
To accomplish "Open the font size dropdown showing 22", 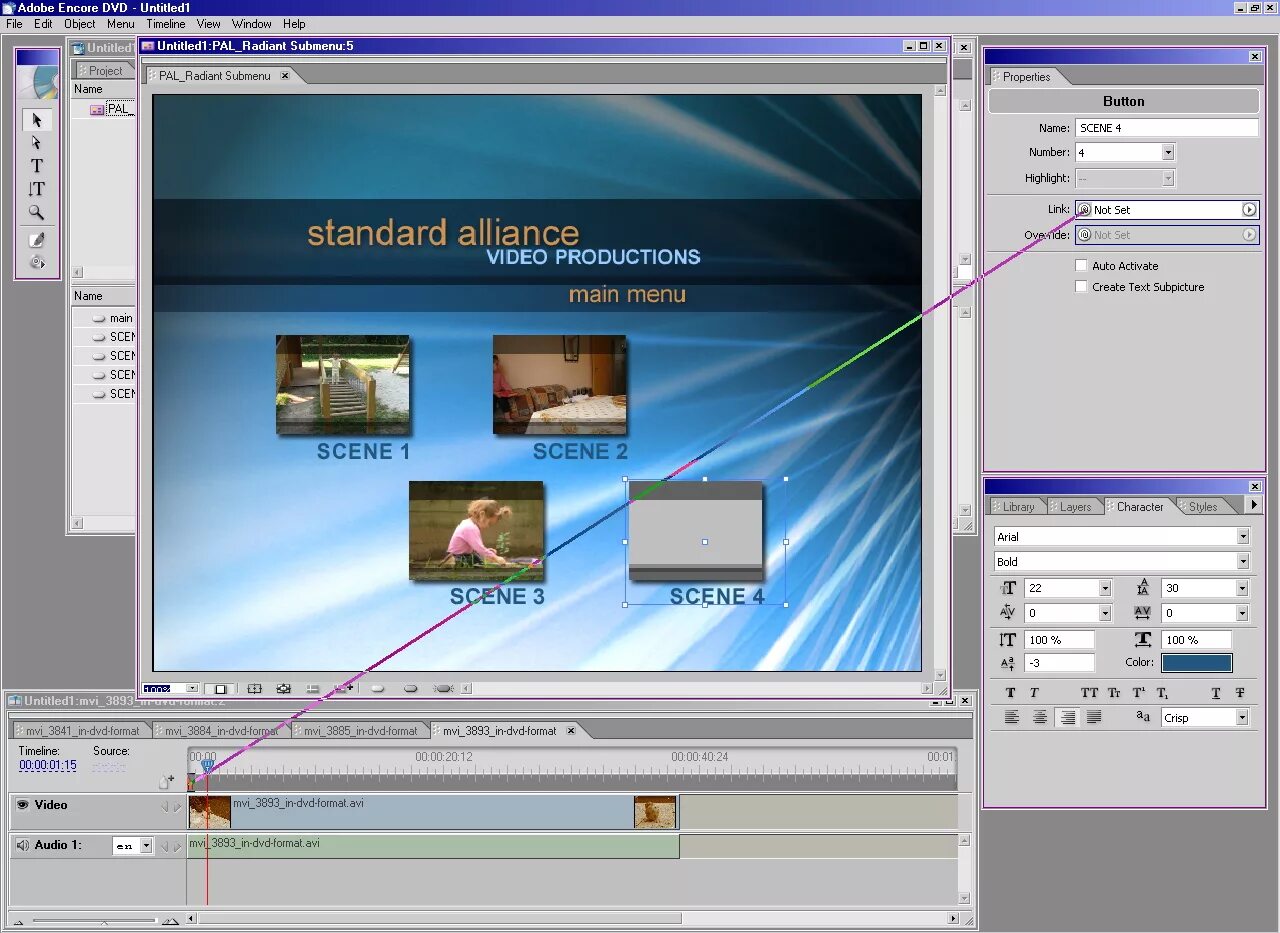I will click(1105, 589).
